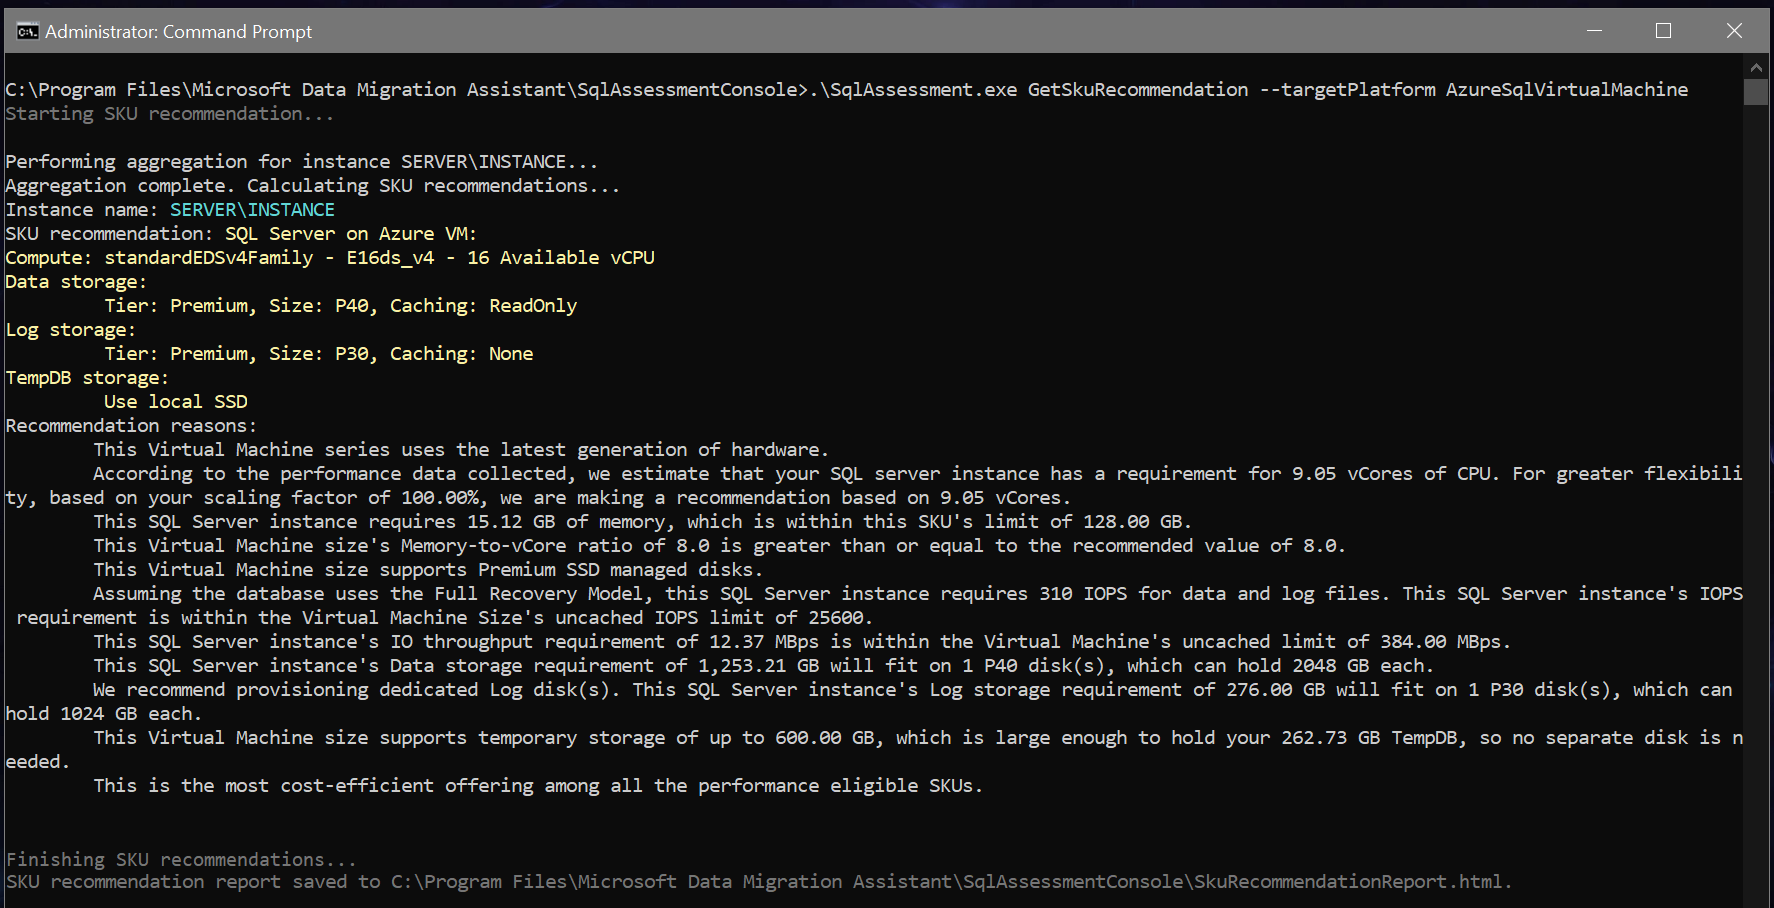Minimize the Command Prompt window
This screenshot has width=1774, height=908.
1594,31
